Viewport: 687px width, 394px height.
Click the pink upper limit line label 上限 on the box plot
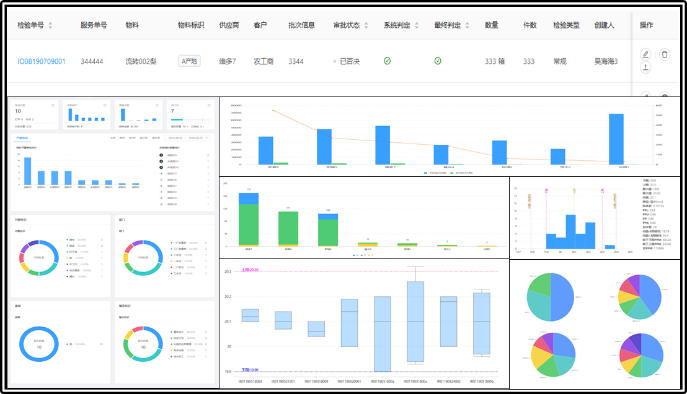coord(250,270)
